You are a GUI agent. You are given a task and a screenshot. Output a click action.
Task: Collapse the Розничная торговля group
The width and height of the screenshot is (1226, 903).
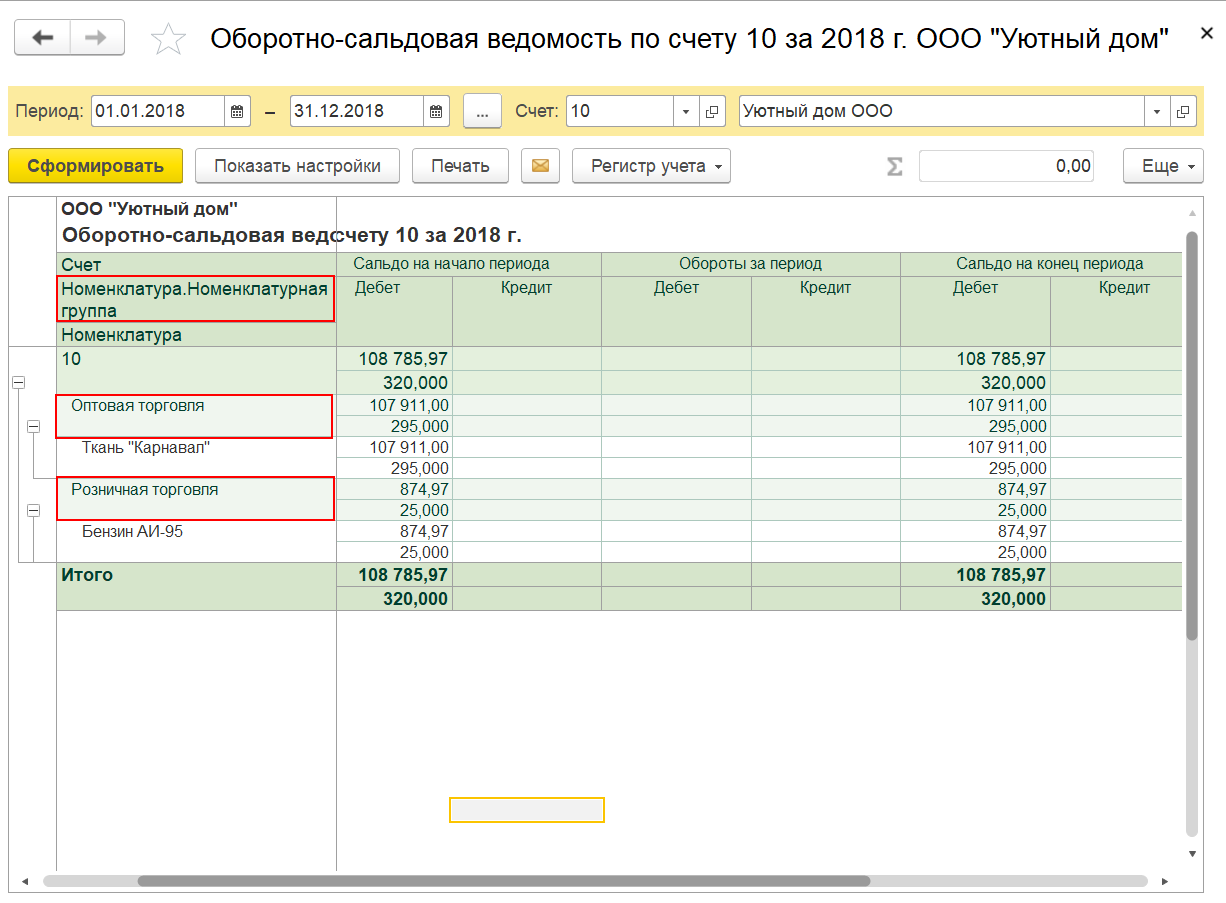pos(33,510)
